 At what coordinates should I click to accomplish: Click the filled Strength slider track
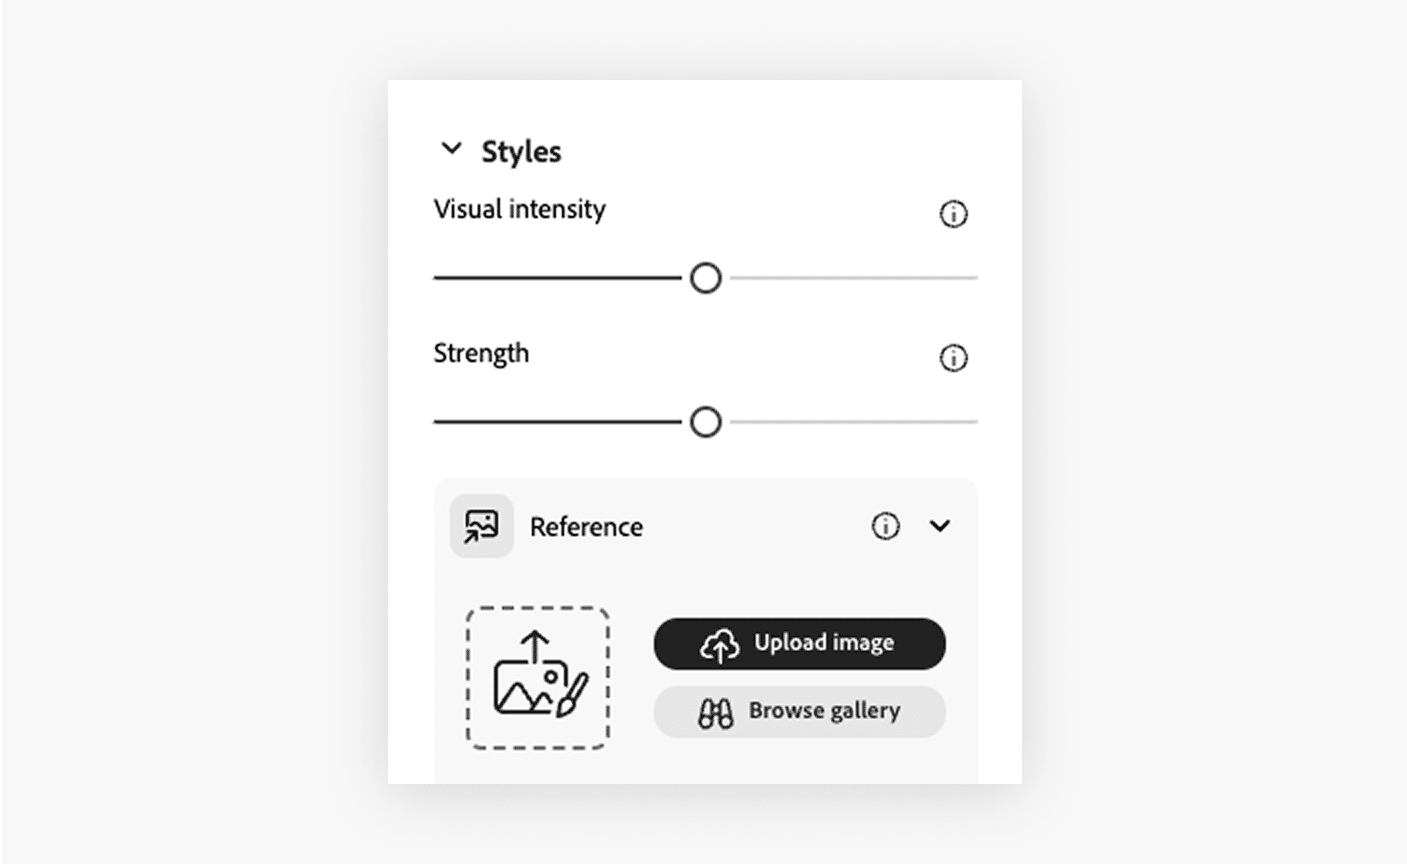coord(558,422)
